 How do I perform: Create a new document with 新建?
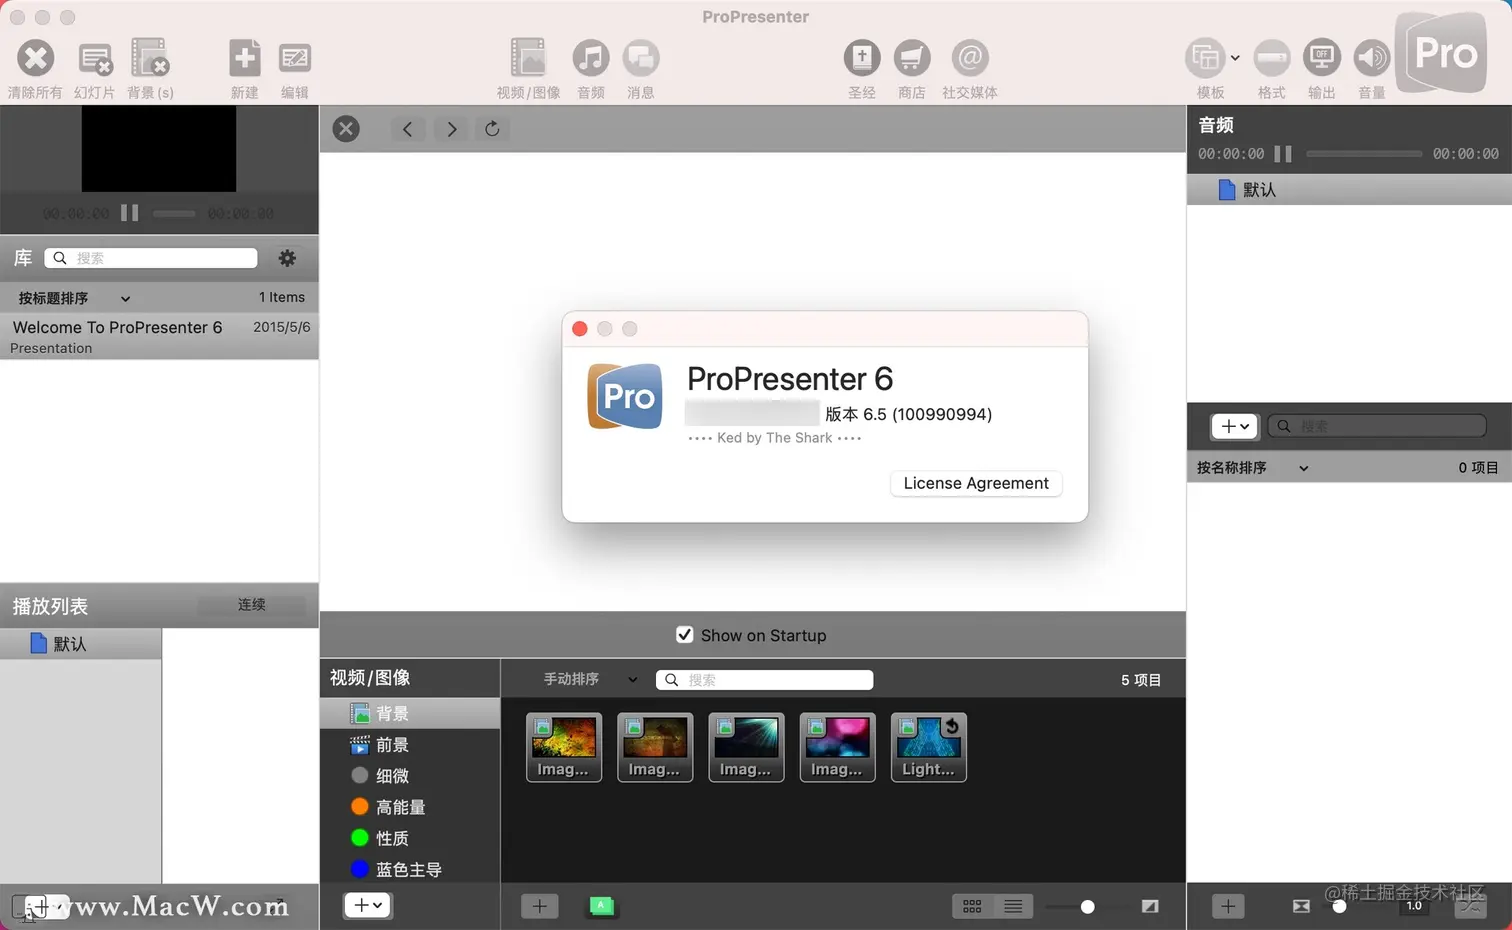point(244,58)
